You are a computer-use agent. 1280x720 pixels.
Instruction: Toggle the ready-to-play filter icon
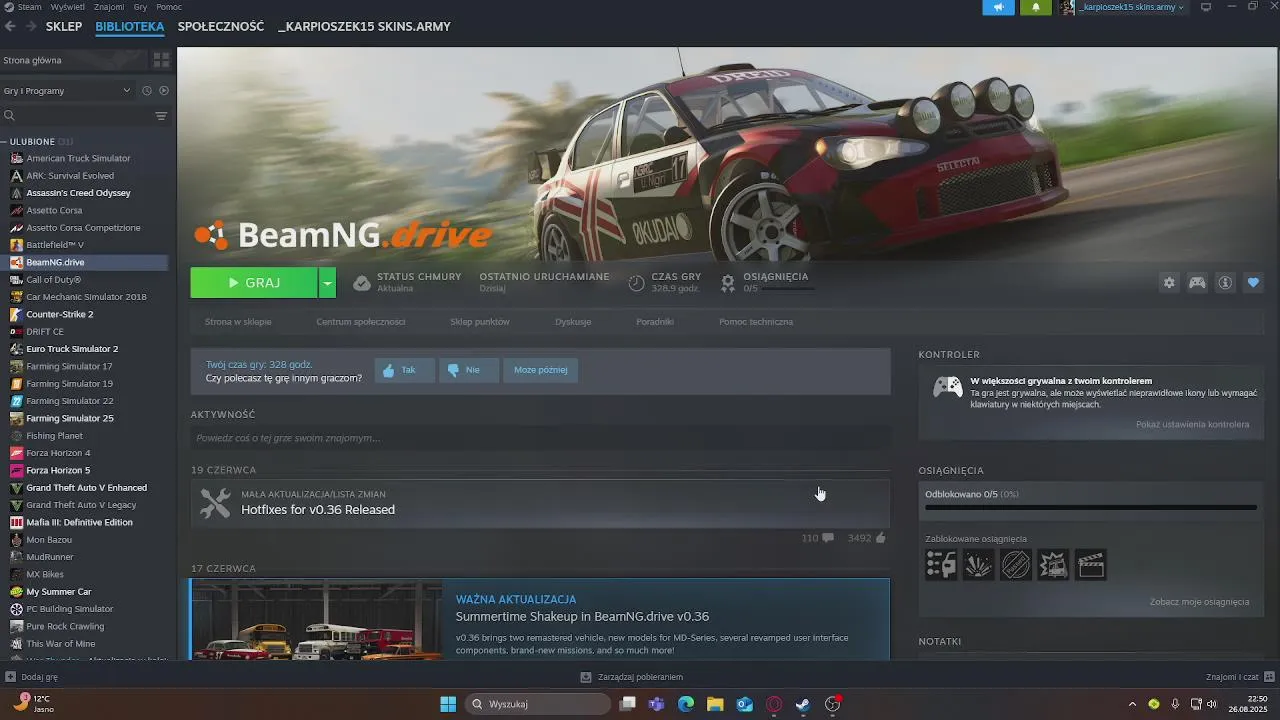[164, 91]
